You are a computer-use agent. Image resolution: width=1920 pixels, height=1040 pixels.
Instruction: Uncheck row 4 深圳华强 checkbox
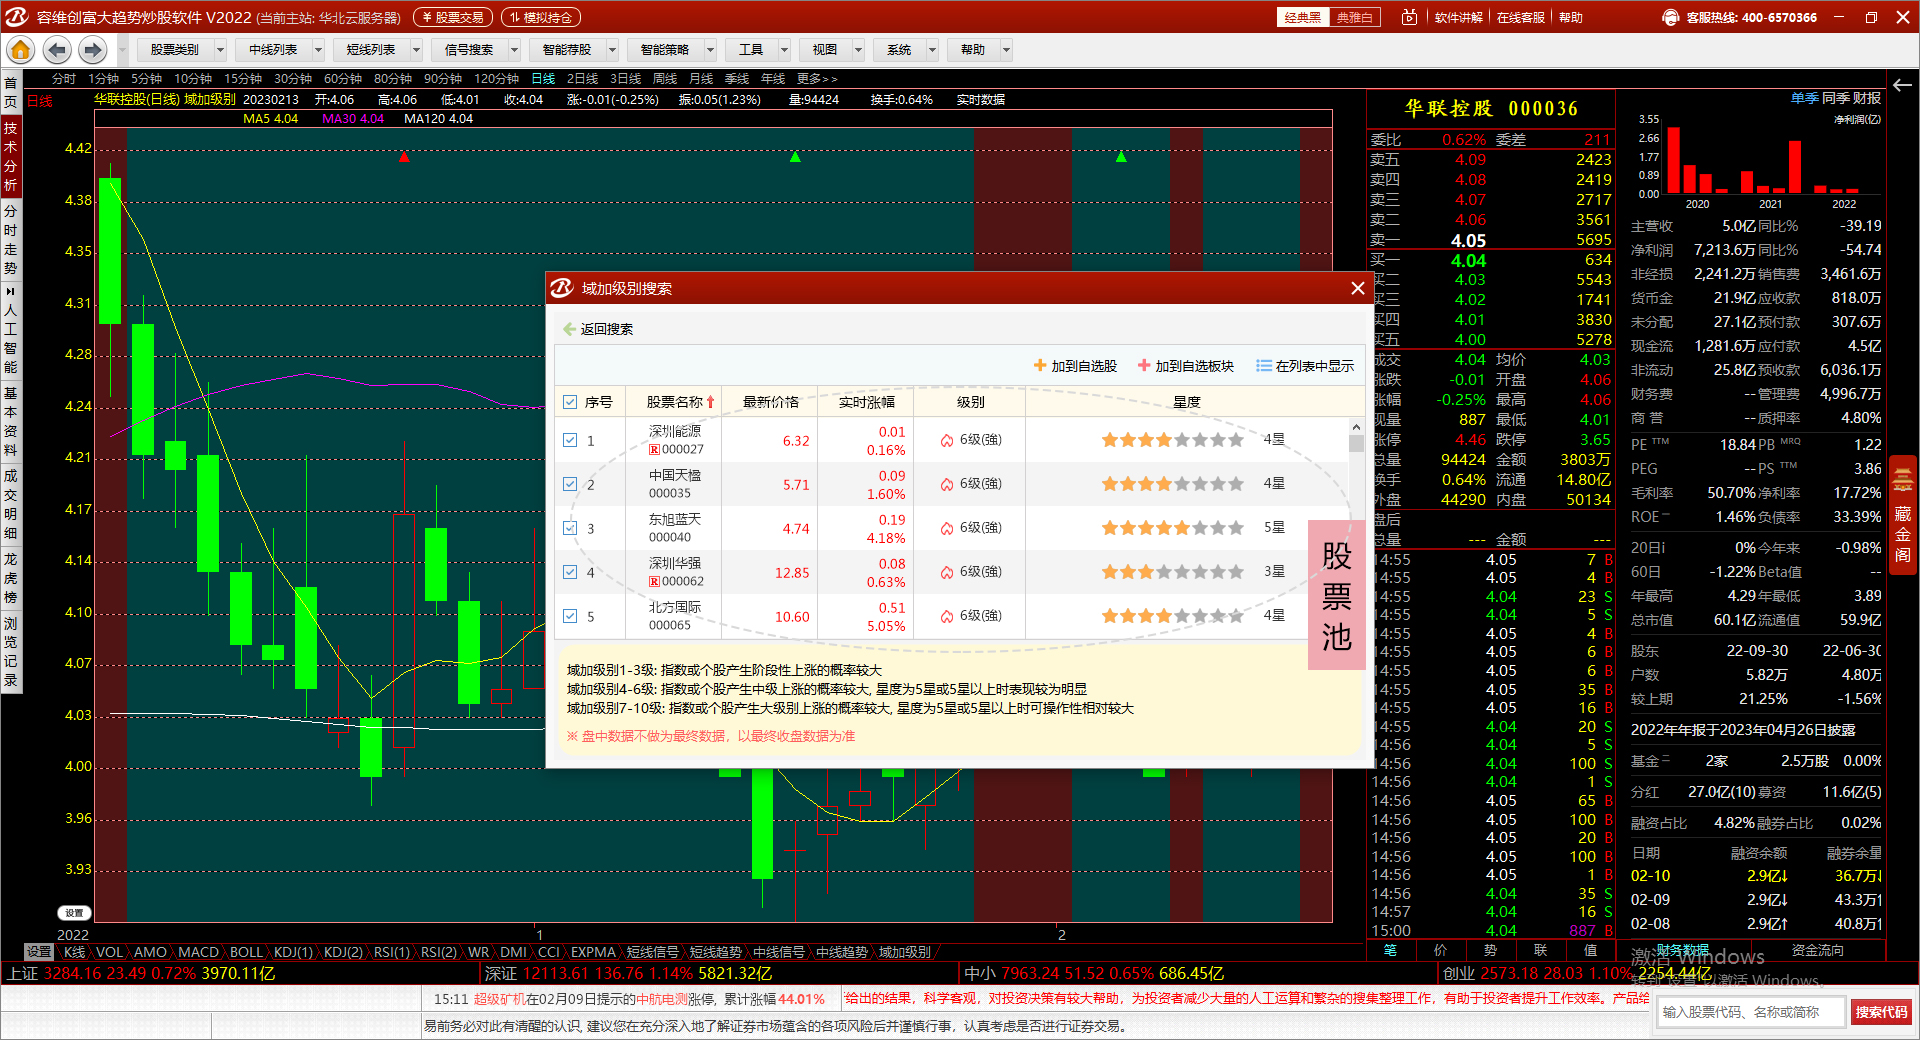570,572
